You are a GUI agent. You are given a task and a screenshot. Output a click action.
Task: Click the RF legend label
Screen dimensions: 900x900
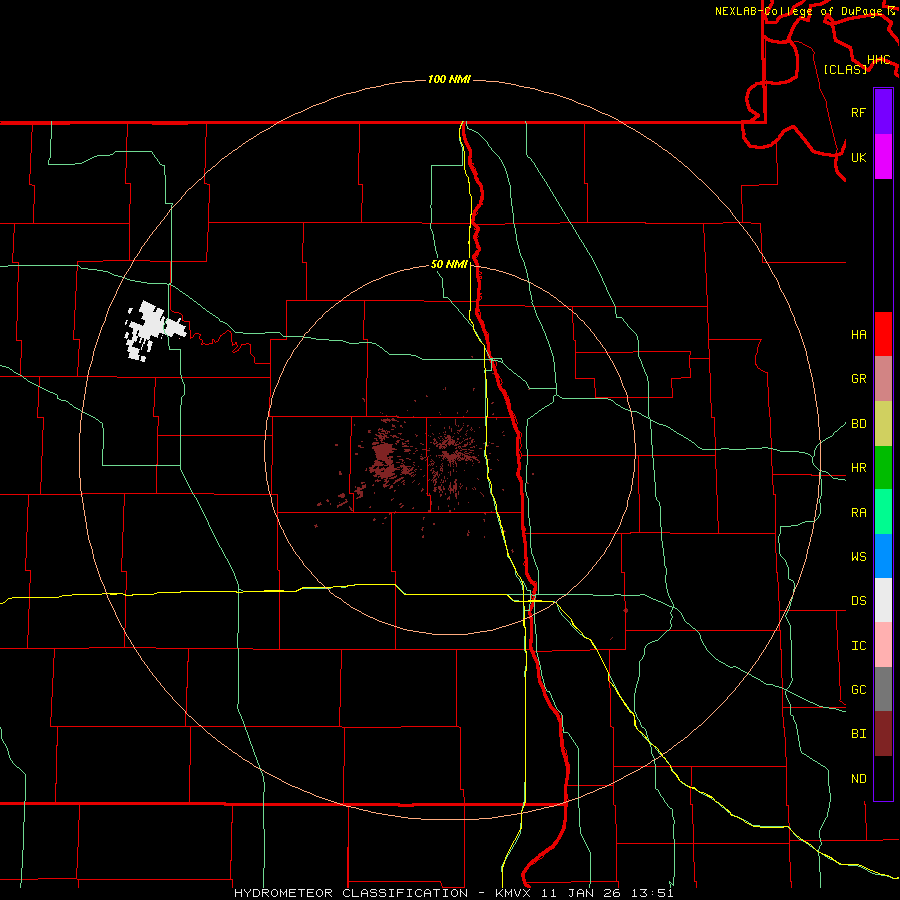(858, 112)
